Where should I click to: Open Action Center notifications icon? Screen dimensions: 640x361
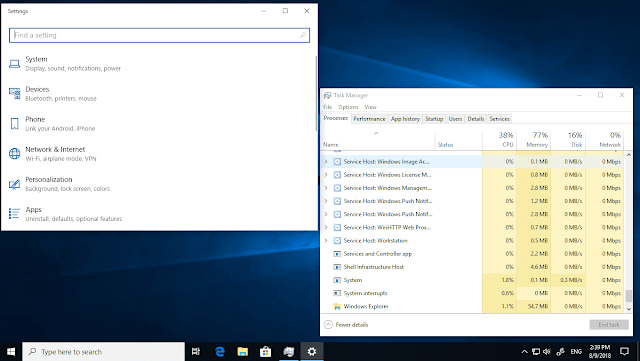[624, 352]
